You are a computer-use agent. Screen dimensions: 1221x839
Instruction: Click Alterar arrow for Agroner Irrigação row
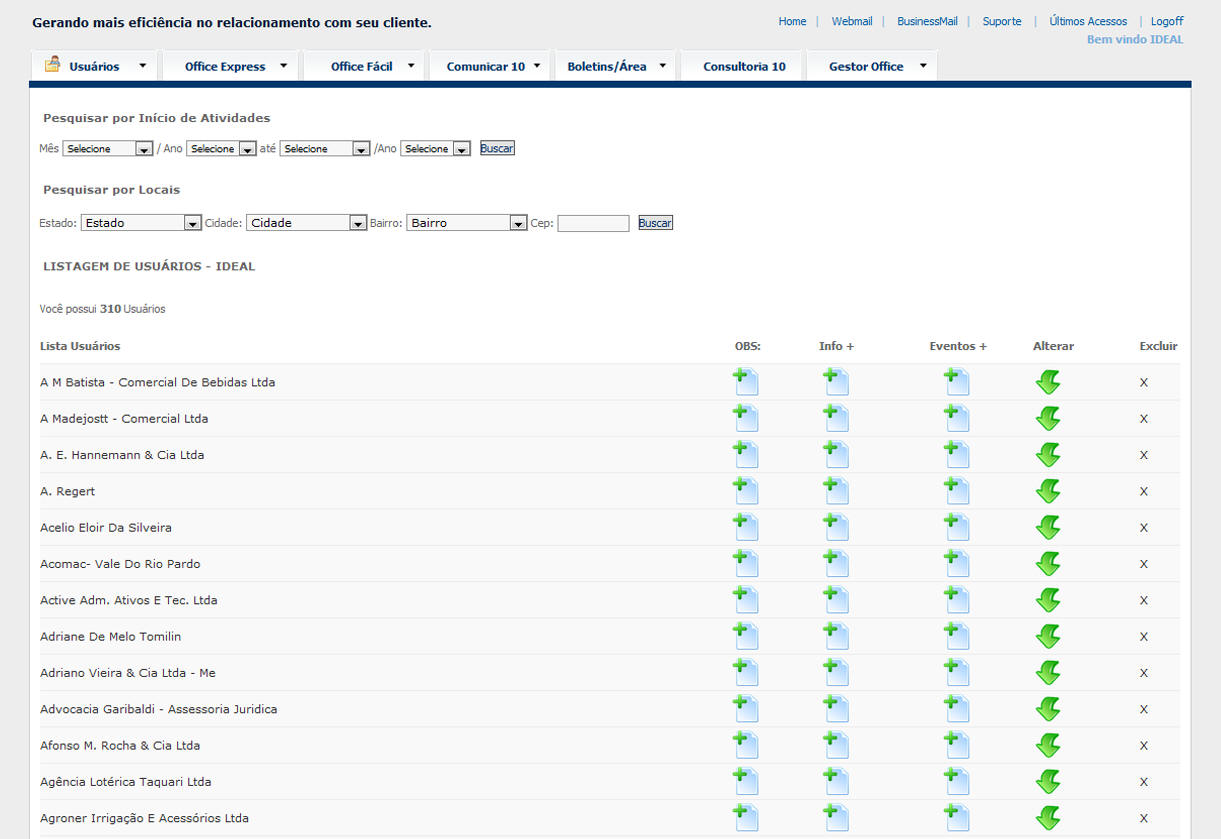[1048, 818]
